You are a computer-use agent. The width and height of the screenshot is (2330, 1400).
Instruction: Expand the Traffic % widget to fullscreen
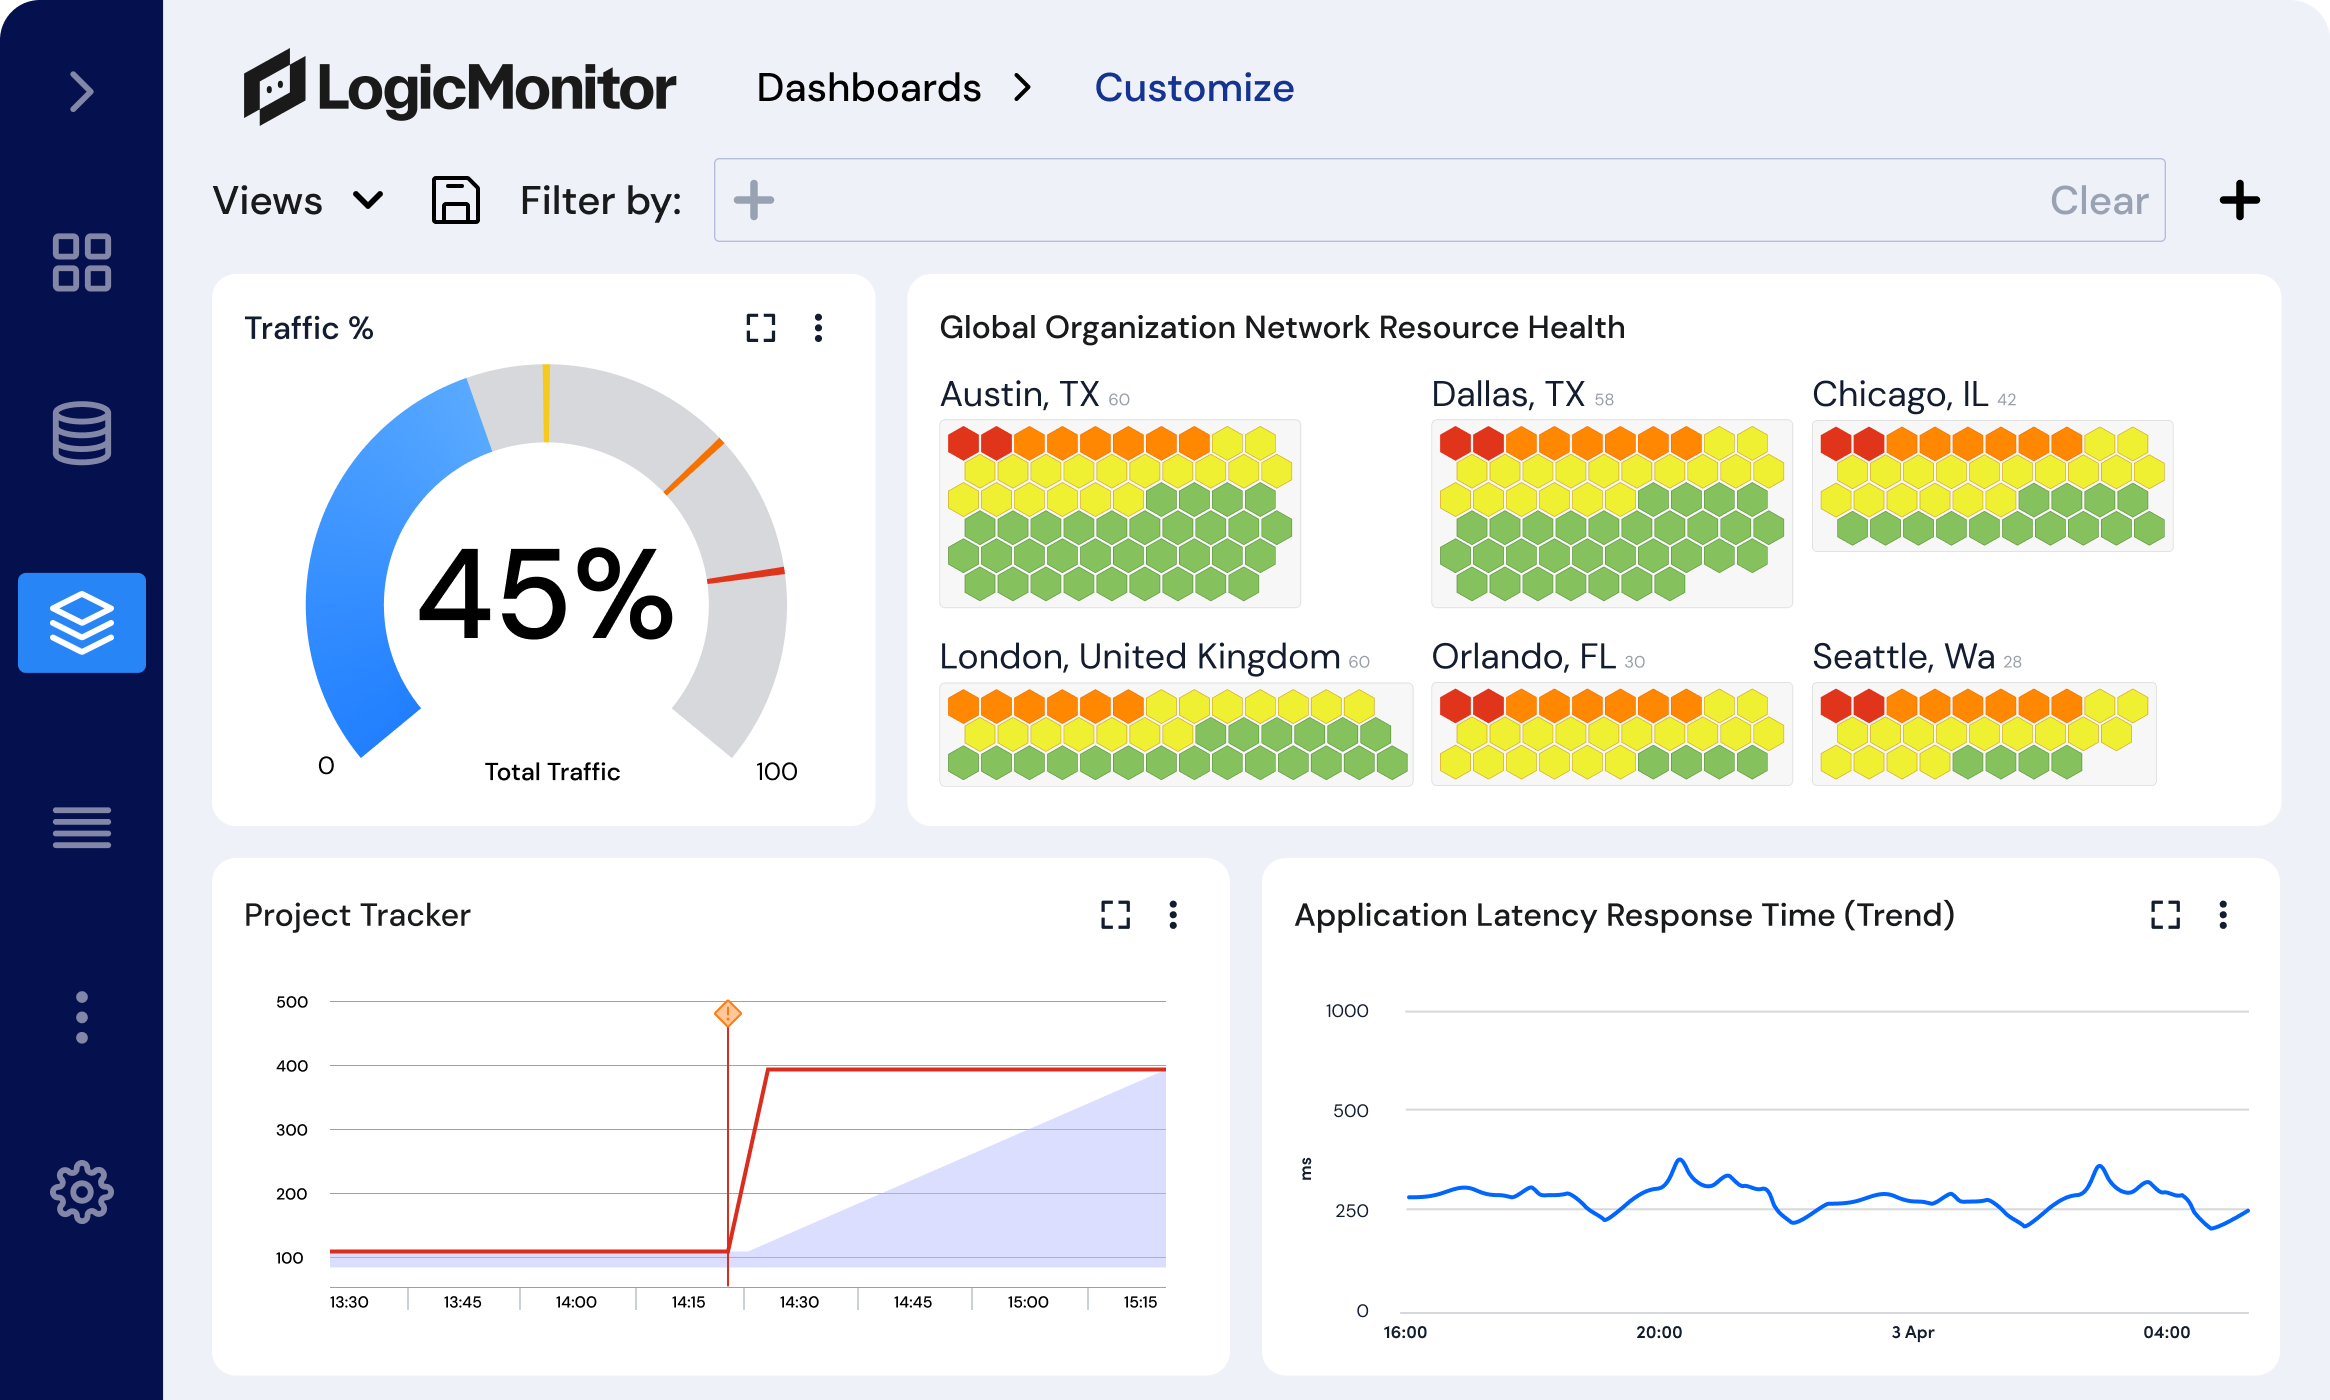[x=760, y=327]
